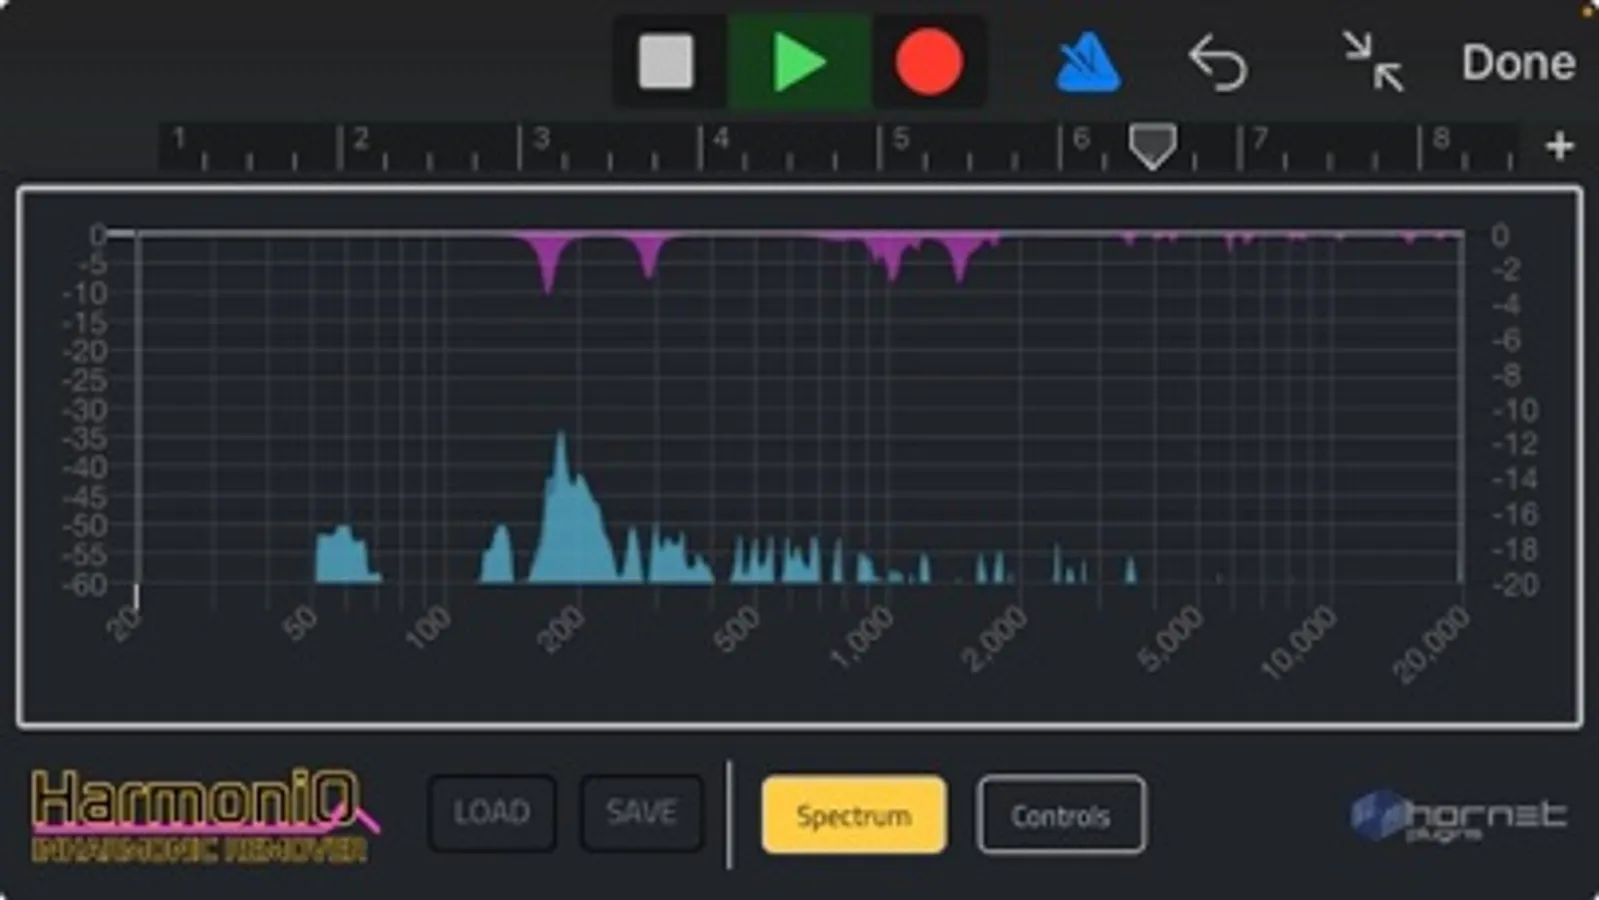Click the 1,000 frequency axis label
The image size is (1599, 900).
point(862,639)
